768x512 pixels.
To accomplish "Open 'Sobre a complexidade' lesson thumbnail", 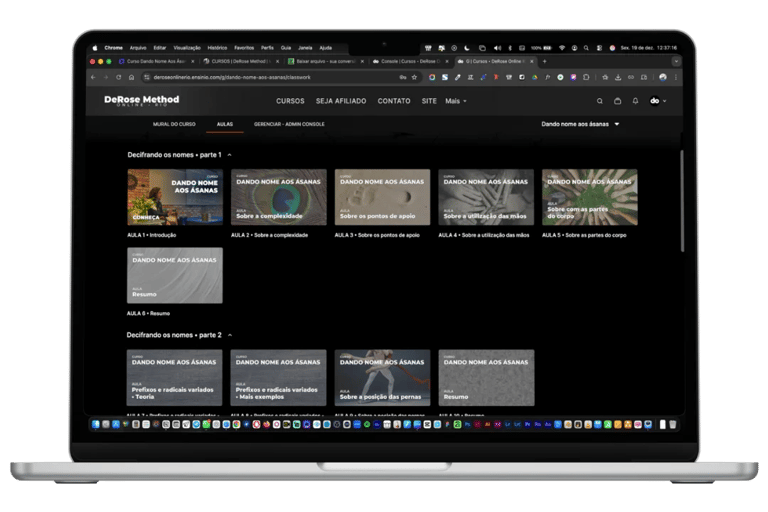I will click(x=279, y=197).
